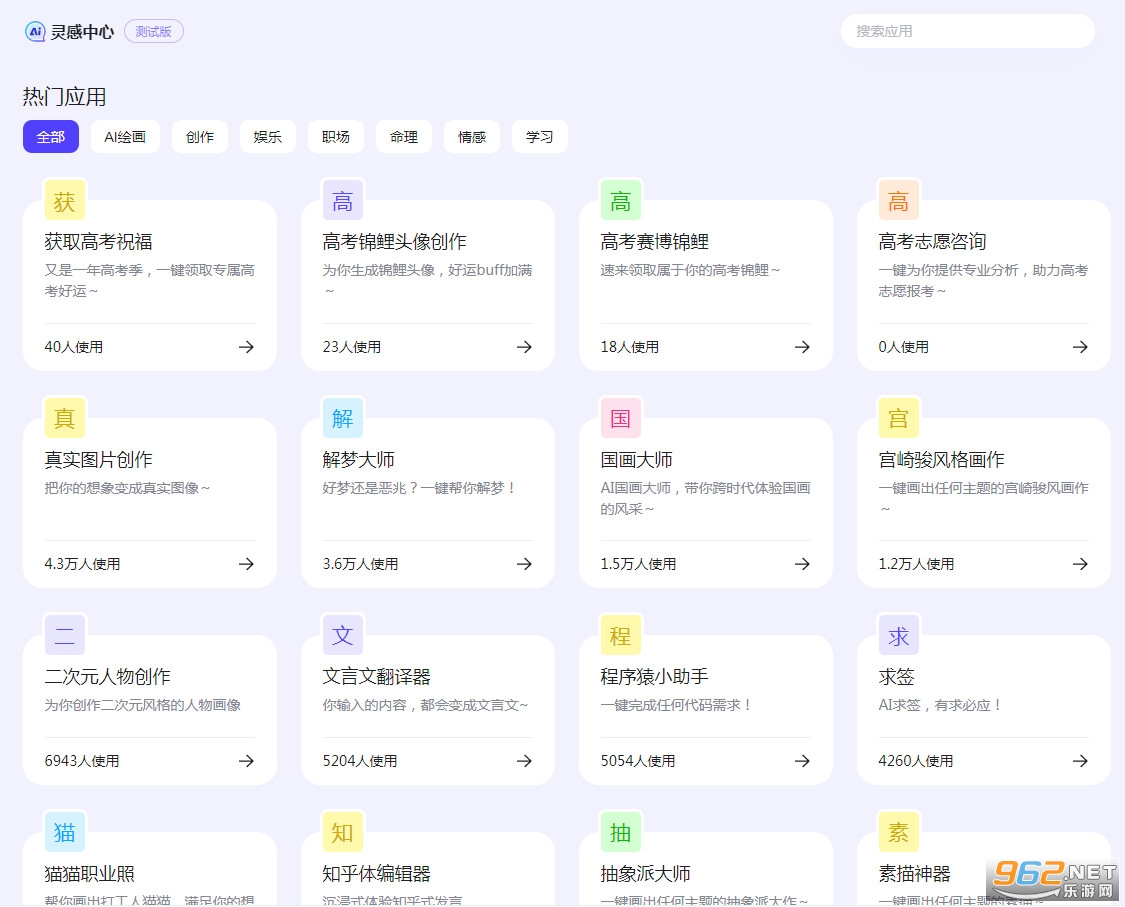The image size is (1125, 907).
Task: Click the arrow on 二次元人物创作 card
Action: [x=246, y=761]
